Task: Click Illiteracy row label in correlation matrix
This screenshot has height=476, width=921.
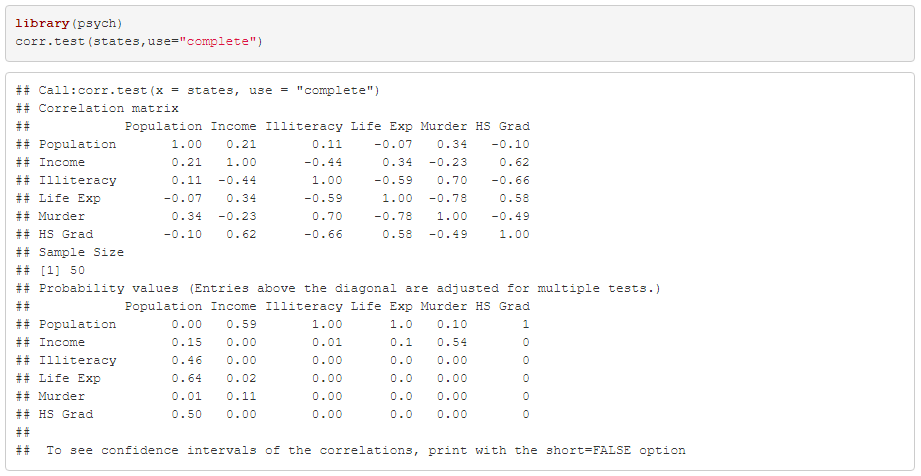Action: click(x=78, y=180)
